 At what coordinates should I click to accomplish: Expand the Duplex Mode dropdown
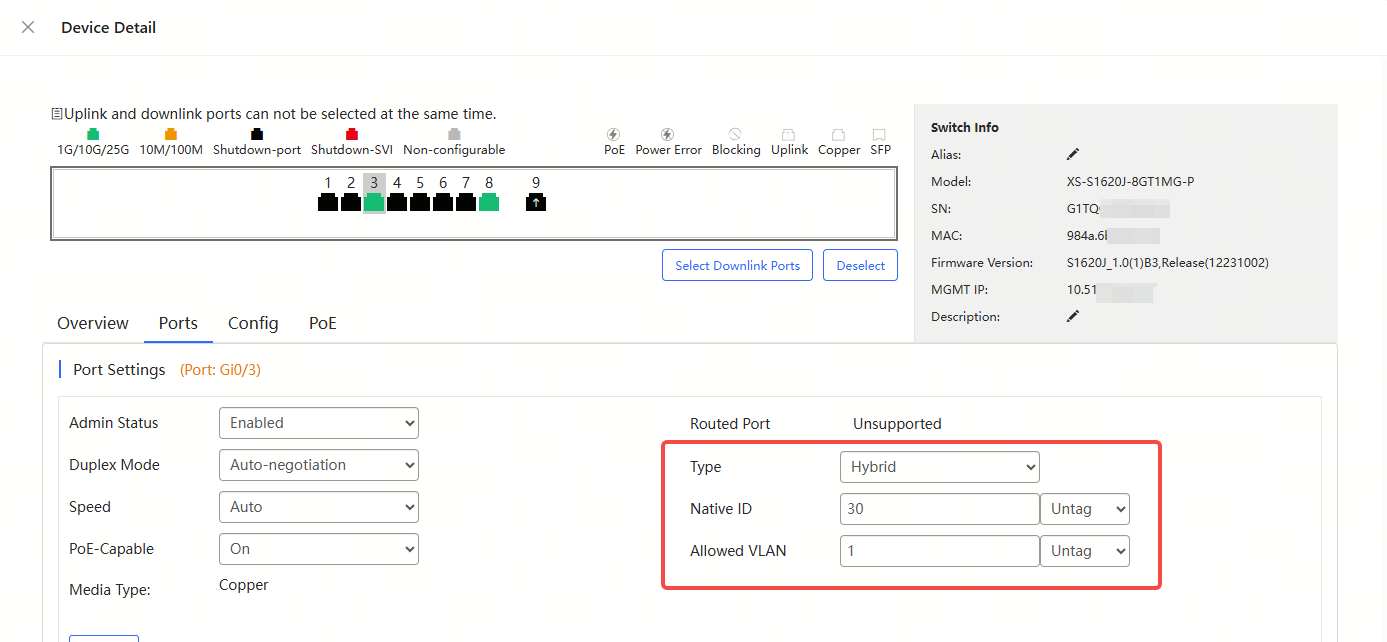(x=318, y=465)
